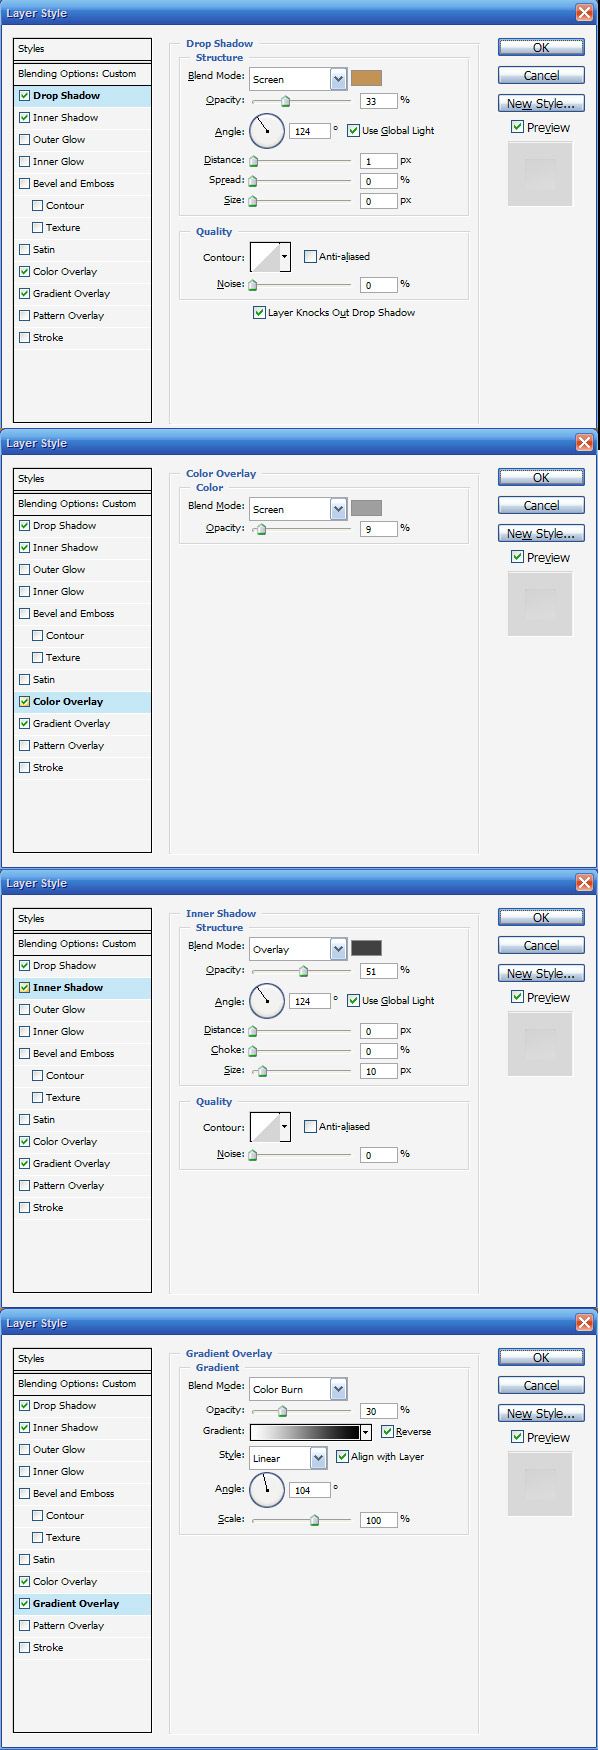Uncheck Layer Knocks Out Drop Shadow
The width and height of the screenshot is (600, 1750).
pyautogui.click(x=259, y=313)
